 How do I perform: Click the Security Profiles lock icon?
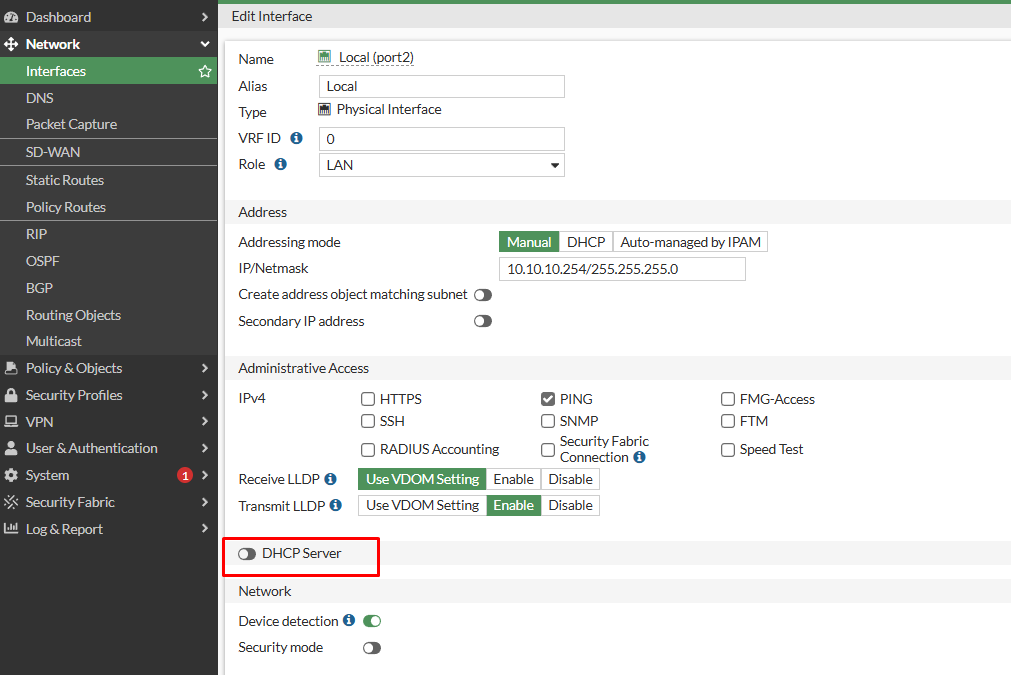click(x=11, y=395)
